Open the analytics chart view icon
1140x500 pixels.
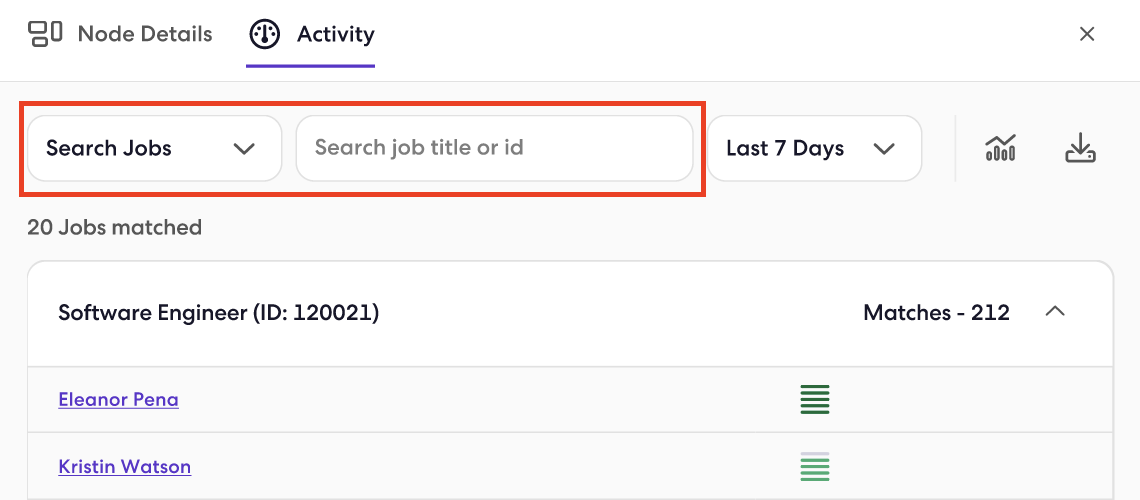point(1000,148)
